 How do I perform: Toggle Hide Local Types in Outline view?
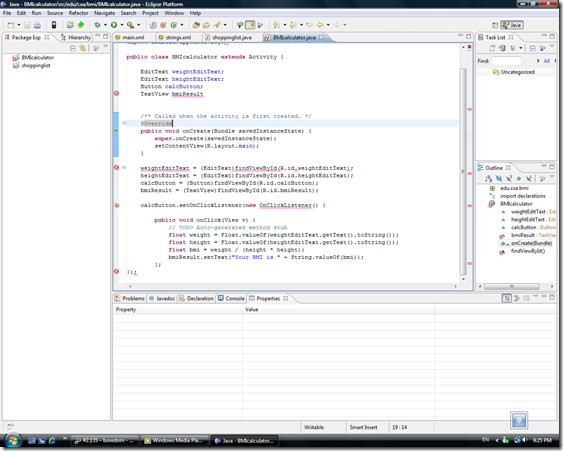(x=529, y=178)
